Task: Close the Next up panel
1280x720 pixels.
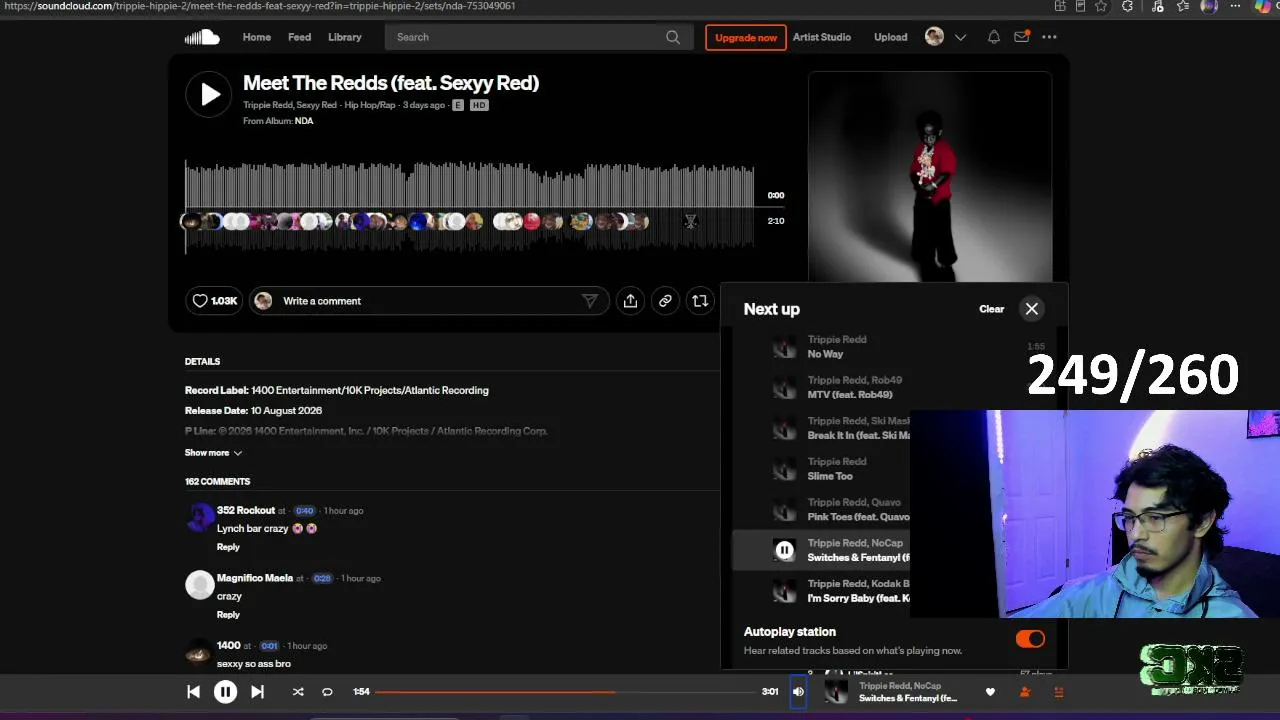Action: 1032,309
